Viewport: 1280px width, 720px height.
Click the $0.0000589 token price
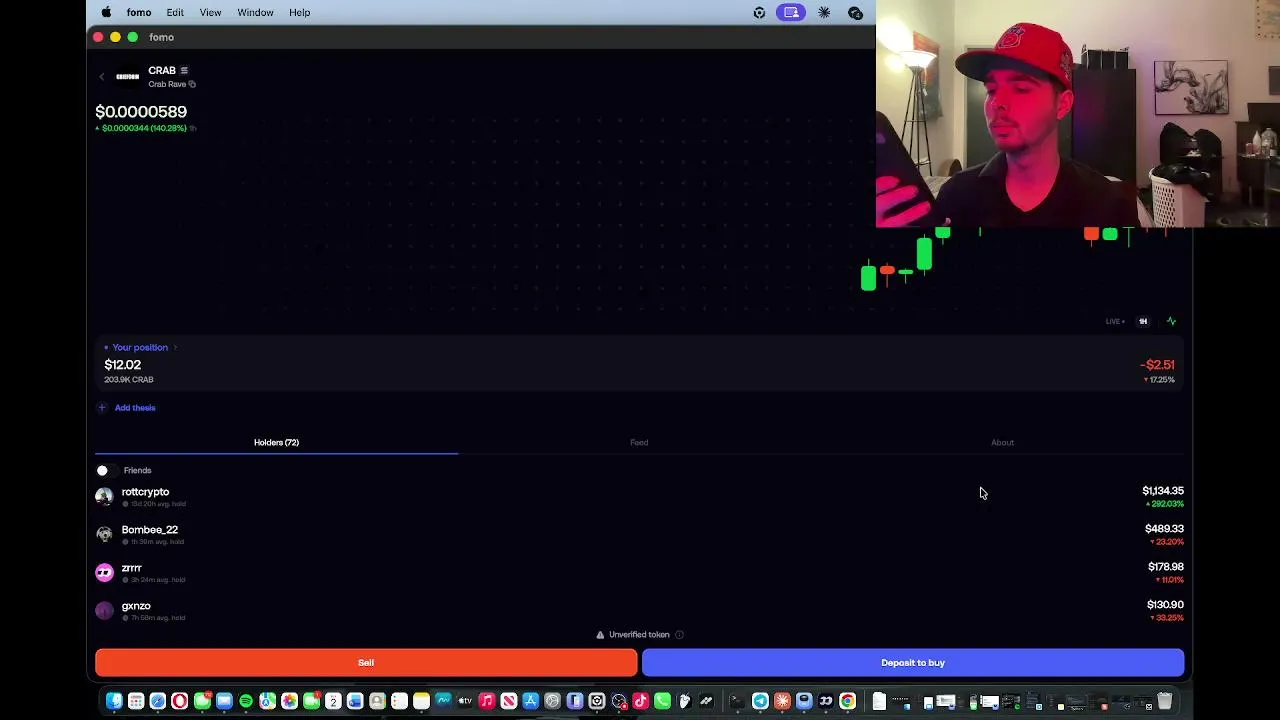[141, 112]
